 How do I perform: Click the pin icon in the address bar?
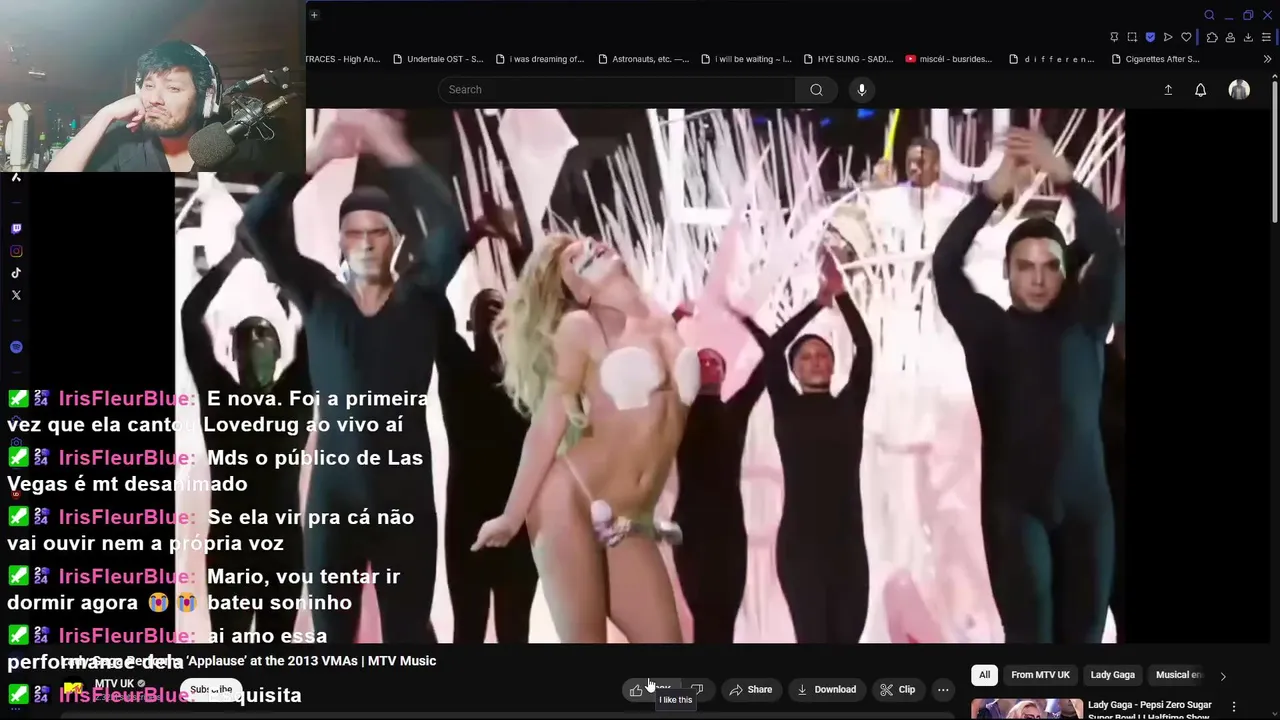click(1114, 37)
